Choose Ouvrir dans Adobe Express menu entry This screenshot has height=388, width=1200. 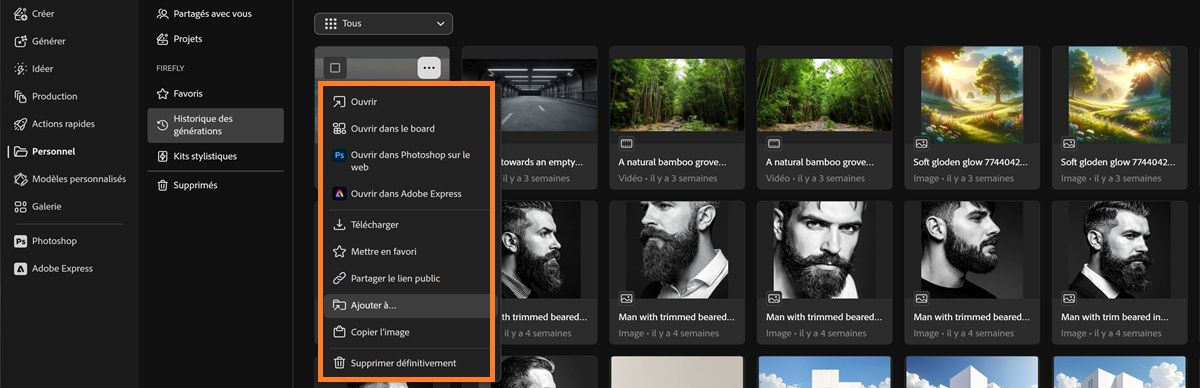pos(406,193)
